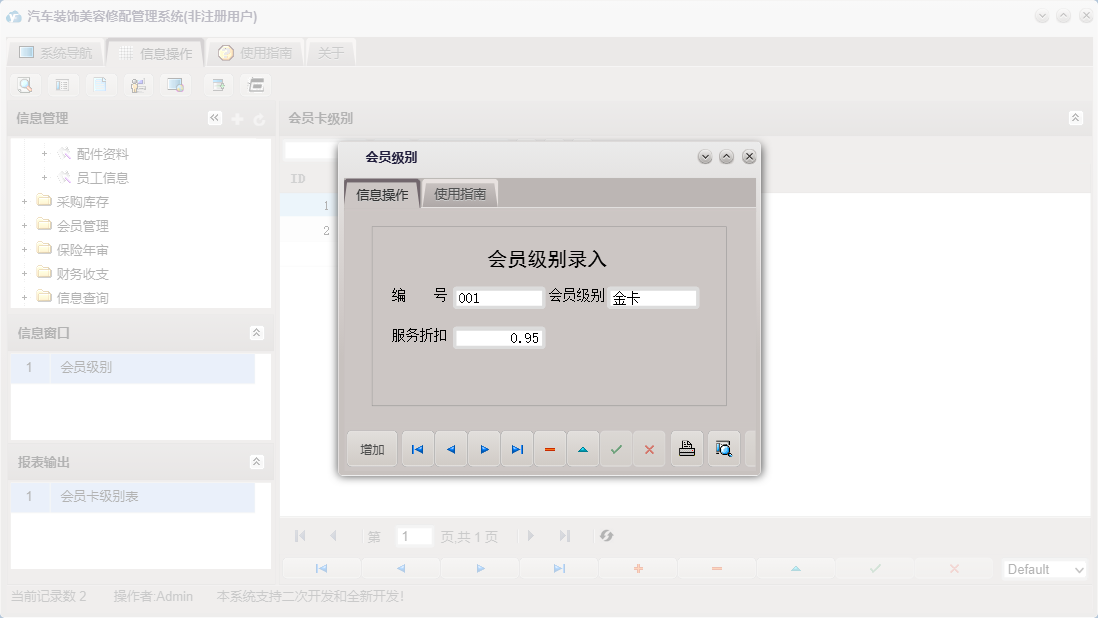Click the page number input showing 1
This screenshot has width=1098, height=618.
click(x=414, y=536)
